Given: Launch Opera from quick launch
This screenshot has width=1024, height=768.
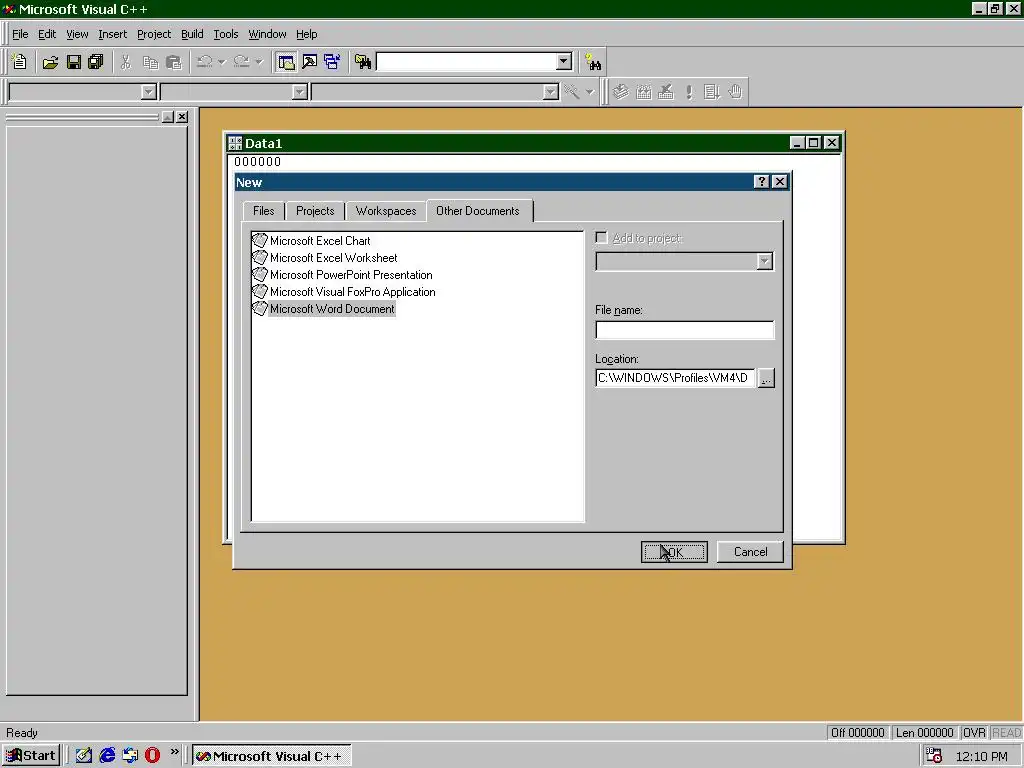Looking at the screenshot, I should 152,756.
